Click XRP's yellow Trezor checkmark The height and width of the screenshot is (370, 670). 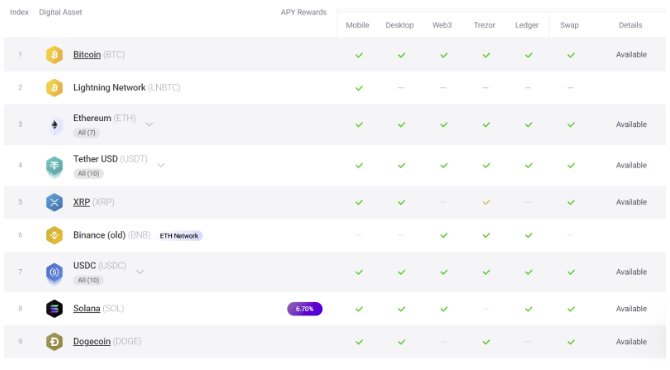(486, 202)
